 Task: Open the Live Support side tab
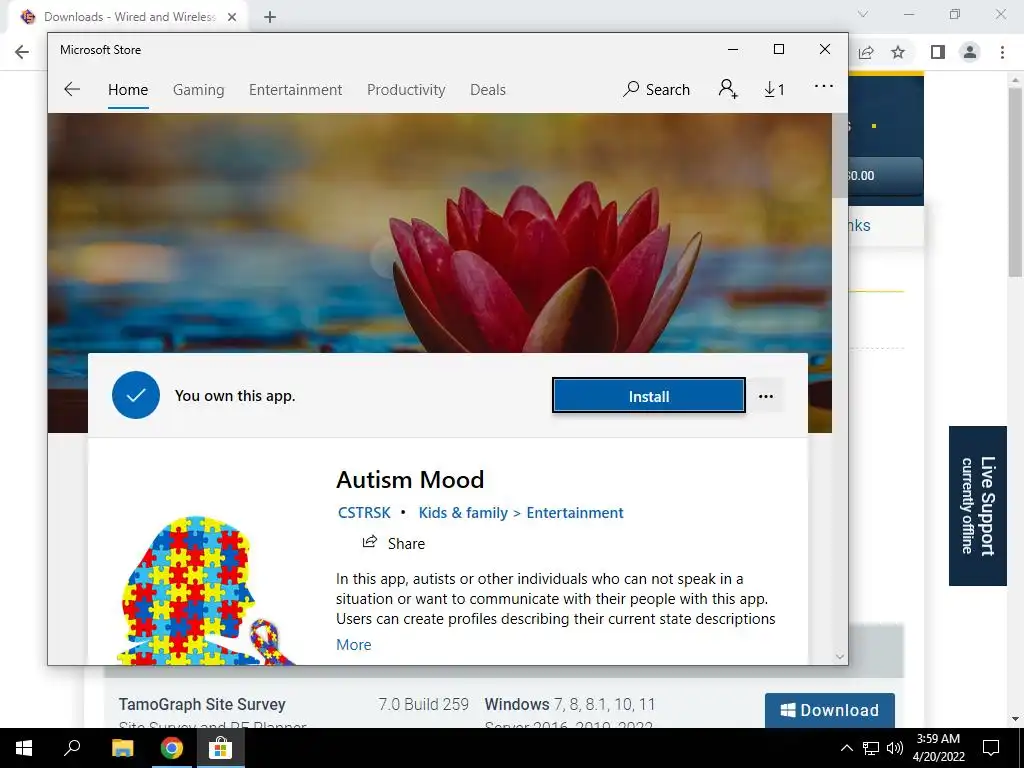(978, 505)
